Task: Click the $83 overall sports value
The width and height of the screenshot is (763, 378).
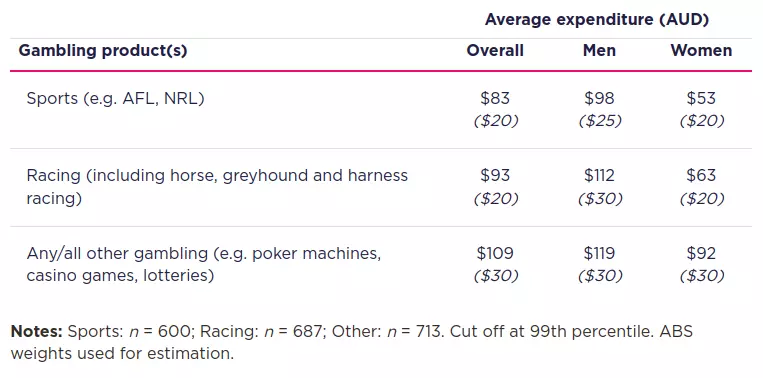Action: point(495,98)
